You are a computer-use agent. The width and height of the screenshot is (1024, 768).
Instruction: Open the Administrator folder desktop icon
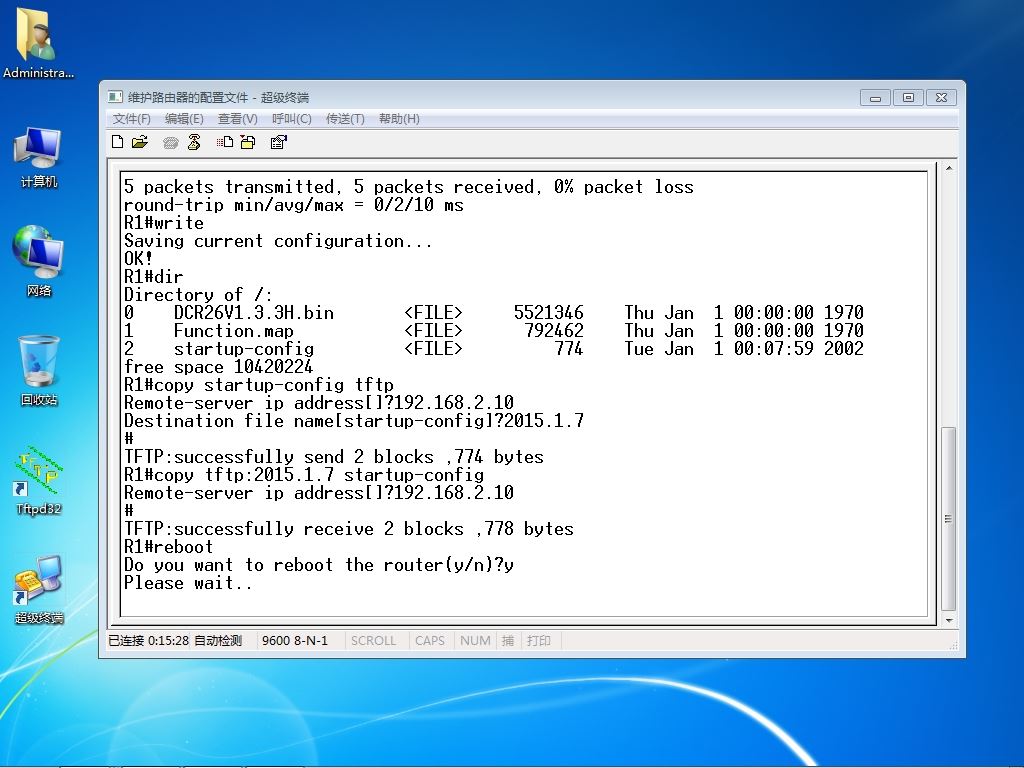coord(38,42)
